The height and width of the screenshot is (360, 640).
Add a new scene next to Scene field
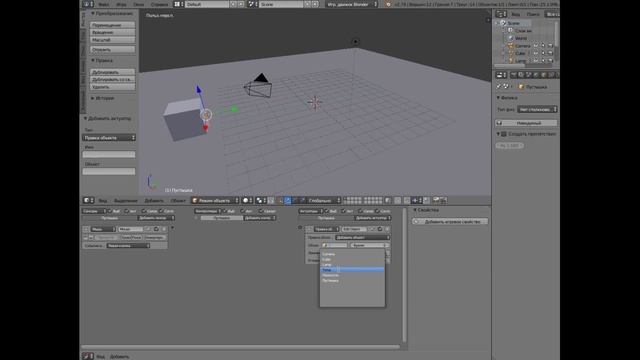tap(307, 4)
